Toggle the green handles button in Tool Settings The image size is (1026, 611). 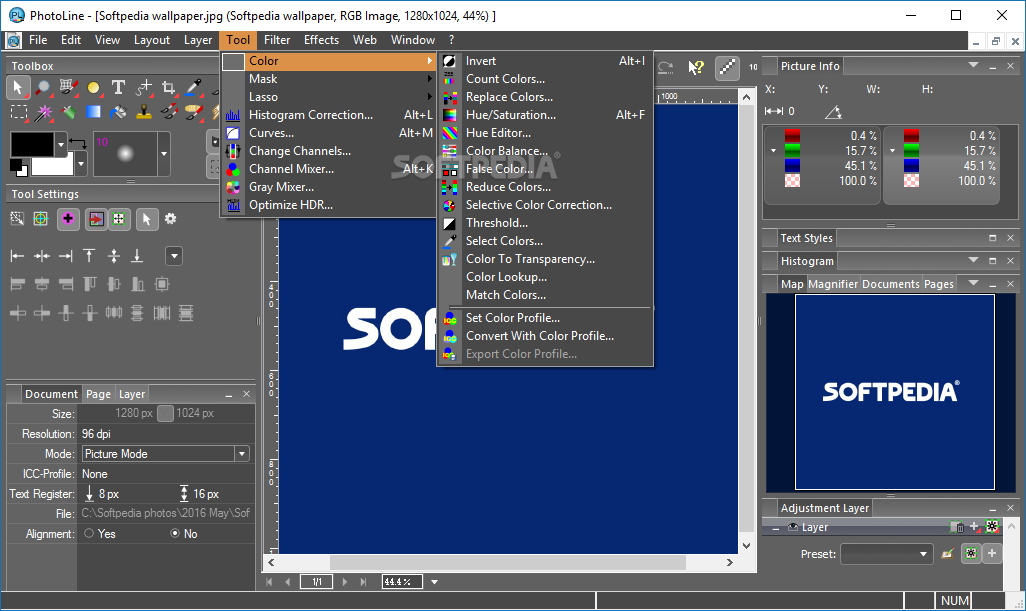[118, 219]
